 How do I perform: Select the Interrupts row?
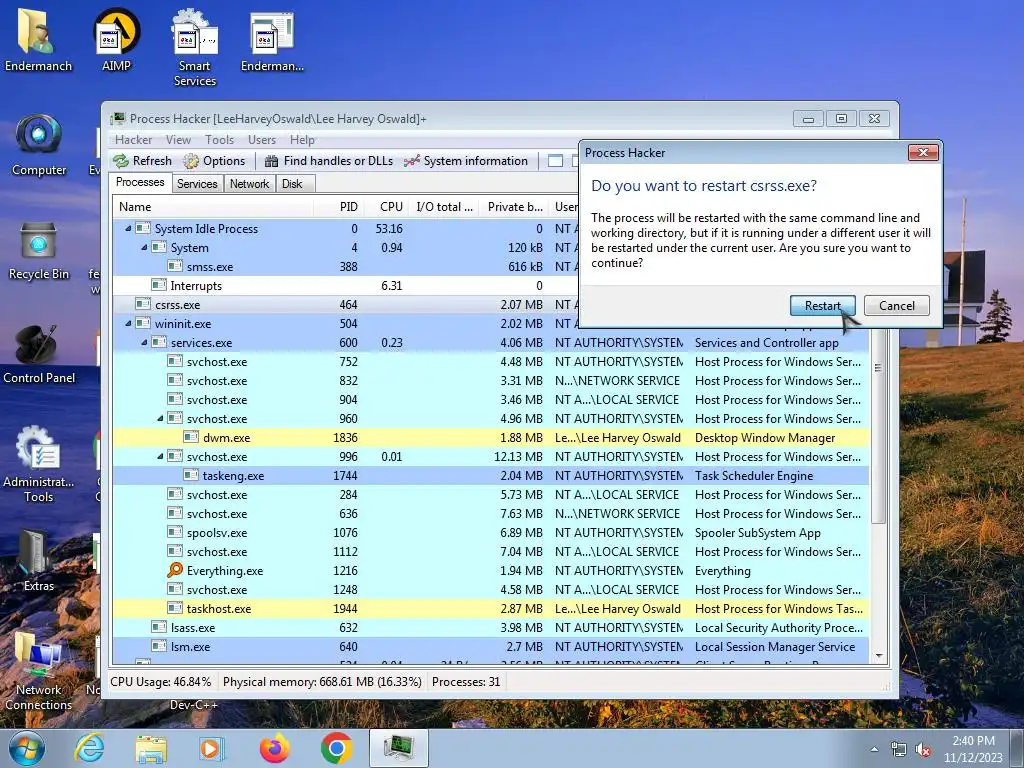[346, 285]
